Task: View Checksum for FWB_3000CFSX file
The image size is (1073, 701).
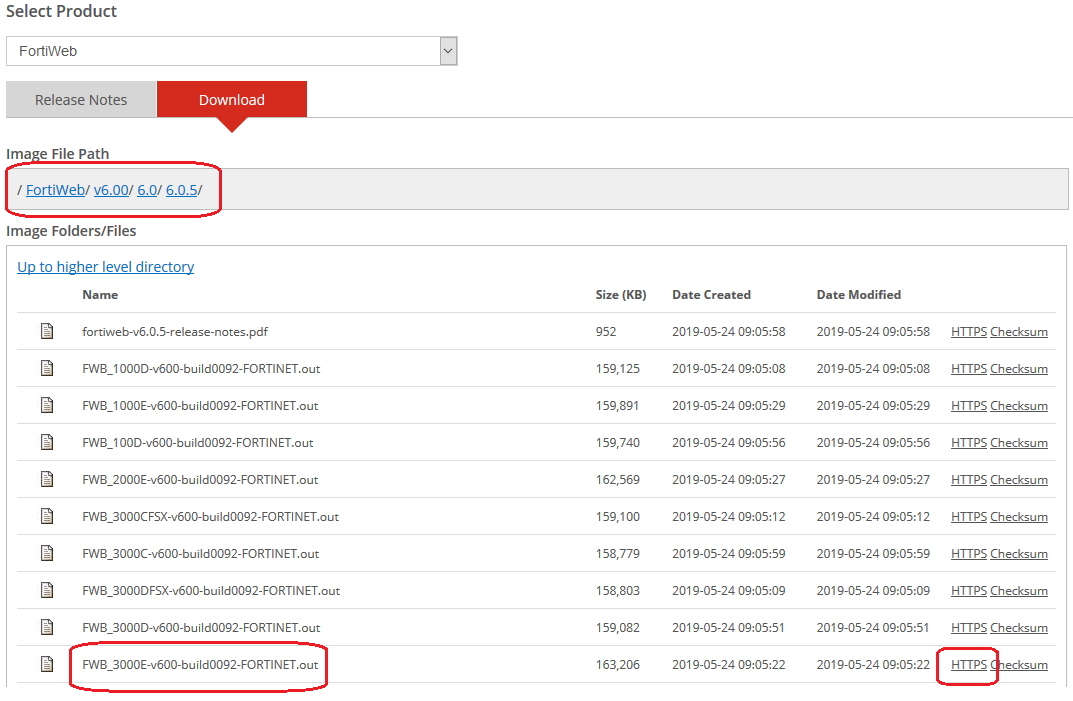Action: click(1019, 517)
